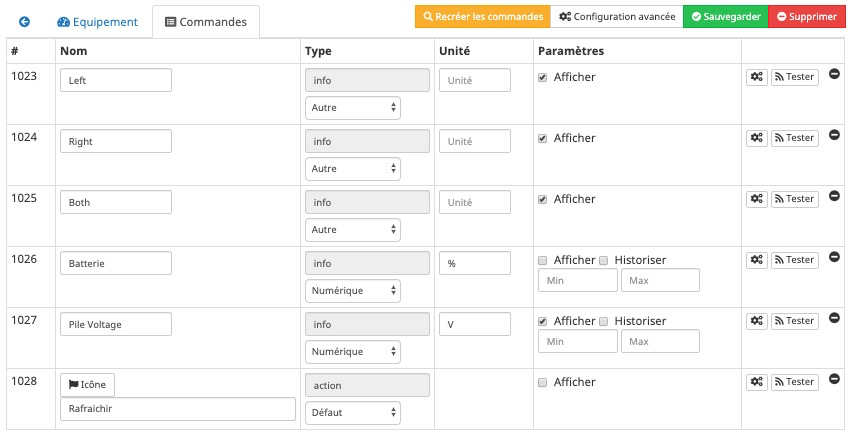Expand the Numérique dropdown for Batterie
The height and width of the screenshot is (434, 849).
click(x=352, y=291)
